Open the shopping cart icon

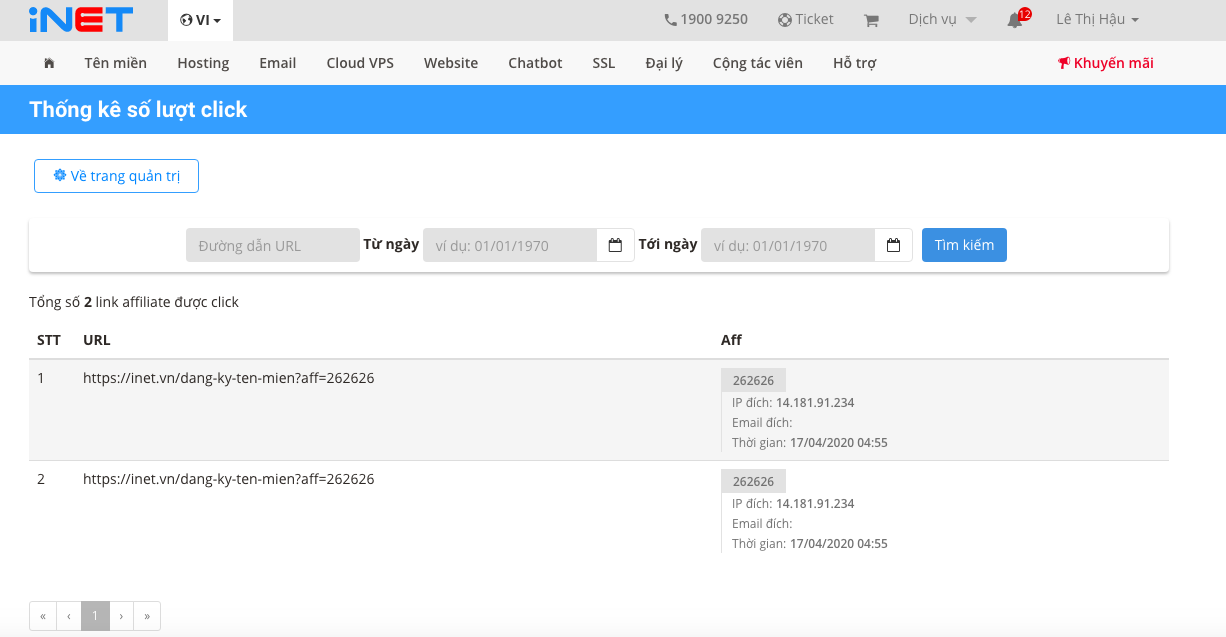pos(871,20)
